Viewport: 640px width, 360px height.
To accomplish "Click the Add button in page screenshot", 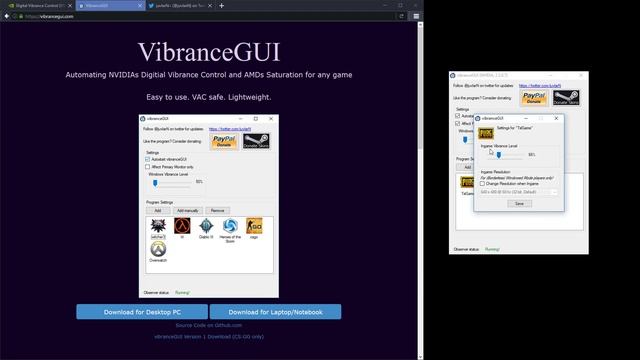I will point(158,211).
